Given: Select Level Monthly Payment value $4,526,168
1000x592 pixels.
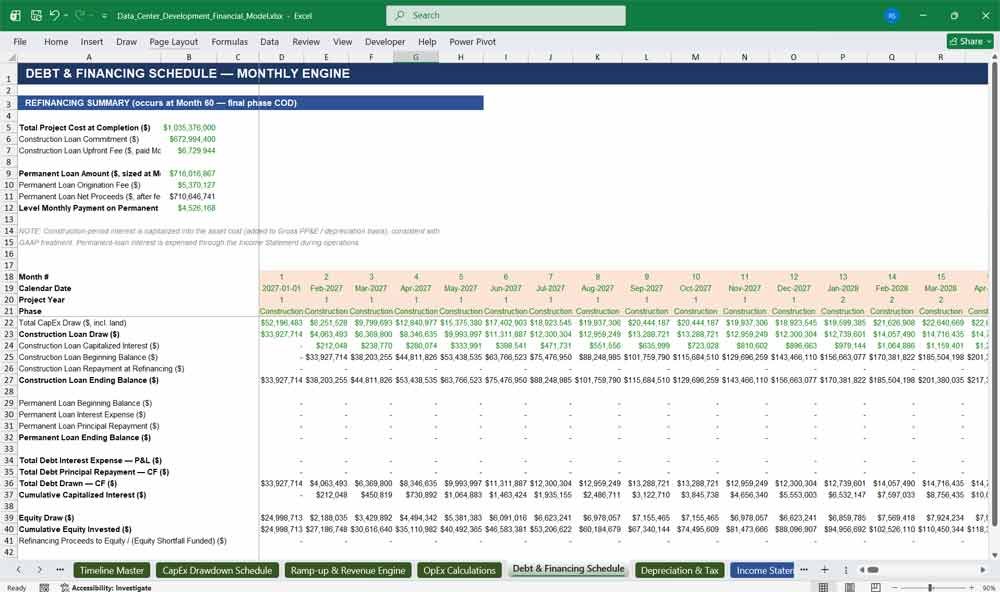Looking at the screenshot, I should (189, 208).
